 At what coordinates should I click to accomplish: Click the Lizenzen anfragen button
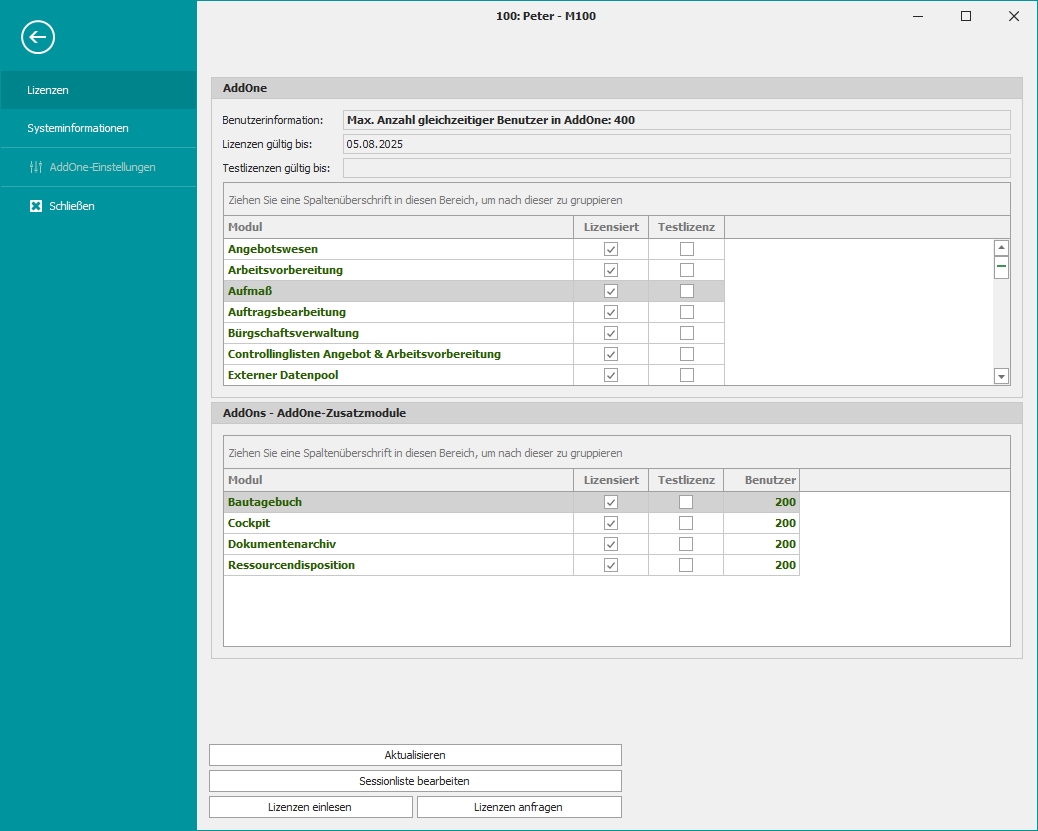point(519,807)
